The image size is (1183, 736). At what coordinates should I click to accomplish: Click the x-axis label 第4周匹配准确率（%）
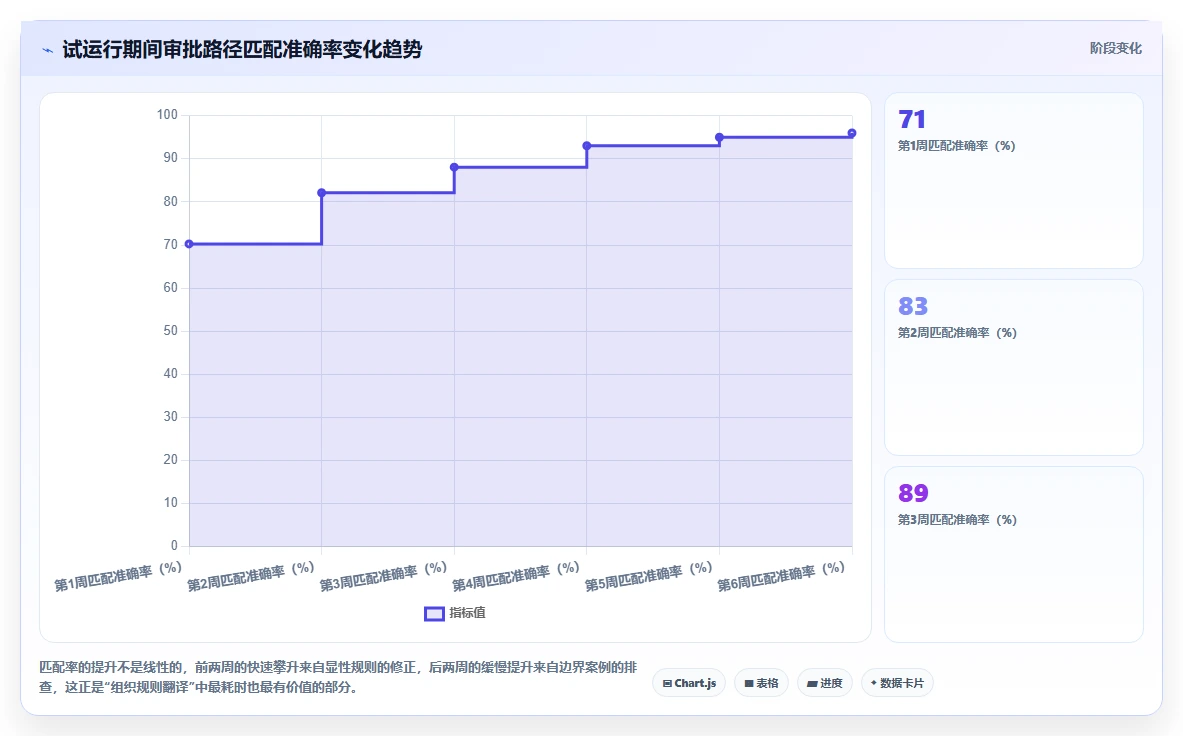tap(517, 576)
